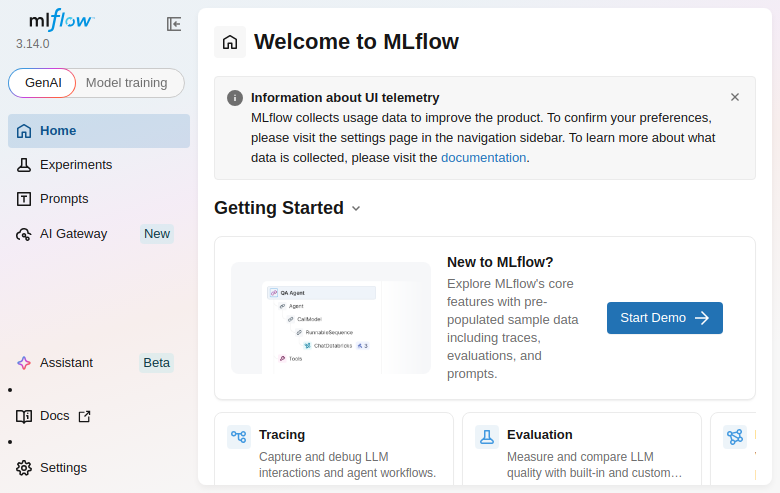Collapse the sidebar with the toggle icon
This screenshot has height=493, width=780.
coord(174,24)
